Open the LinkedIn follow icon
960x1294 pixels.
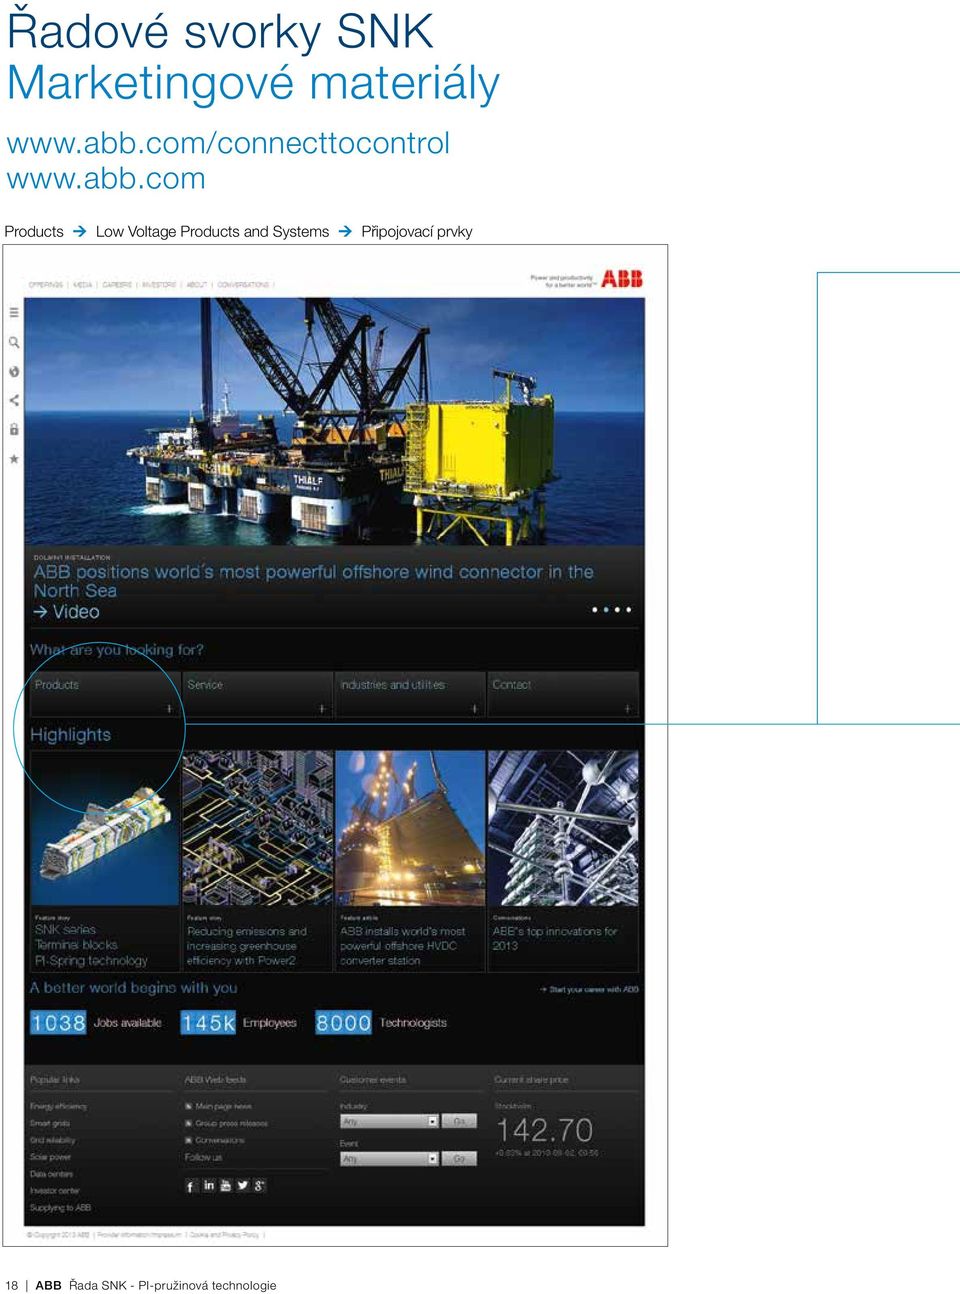pyautogui.click(x=209, y=1185)
